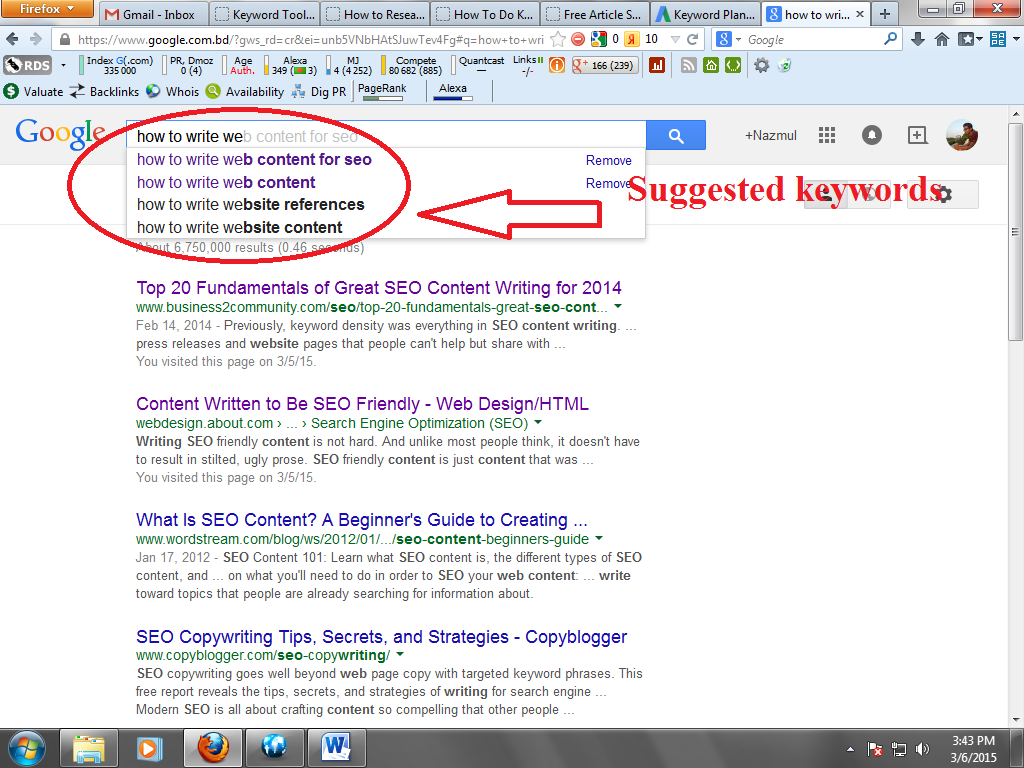Click the blue Google search button
Image resolution: width=1024 pixels, height=768 pixels.
coord(676,135)
